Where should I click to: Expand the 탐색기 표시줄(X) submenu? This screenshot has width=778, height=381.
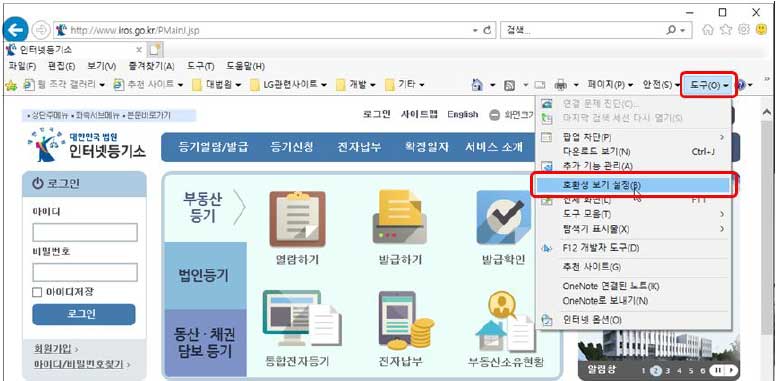[721, 229]
